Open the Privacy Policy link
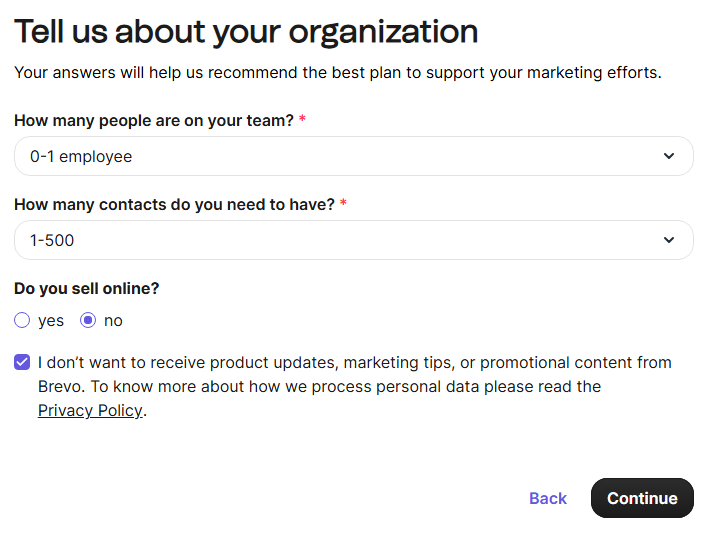 [90, 410]
